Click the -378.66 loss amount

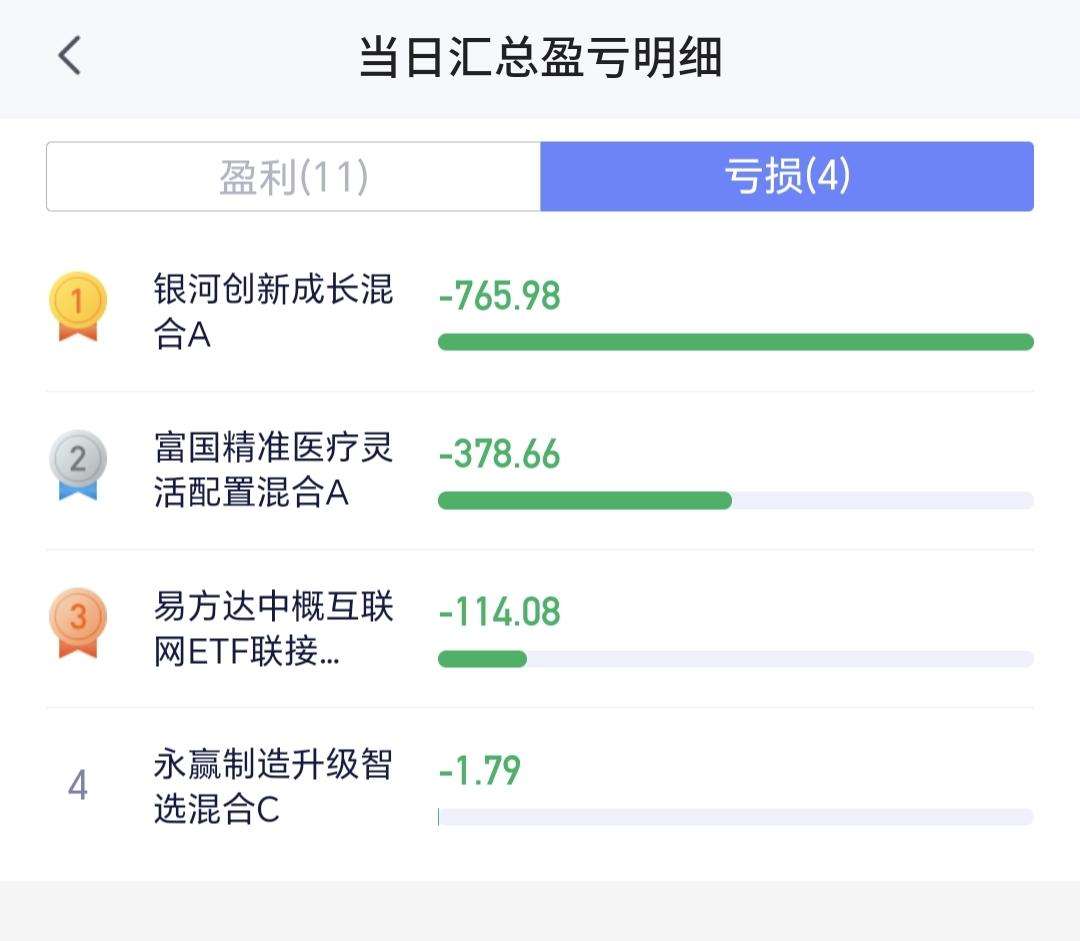[x=499, y=455]
